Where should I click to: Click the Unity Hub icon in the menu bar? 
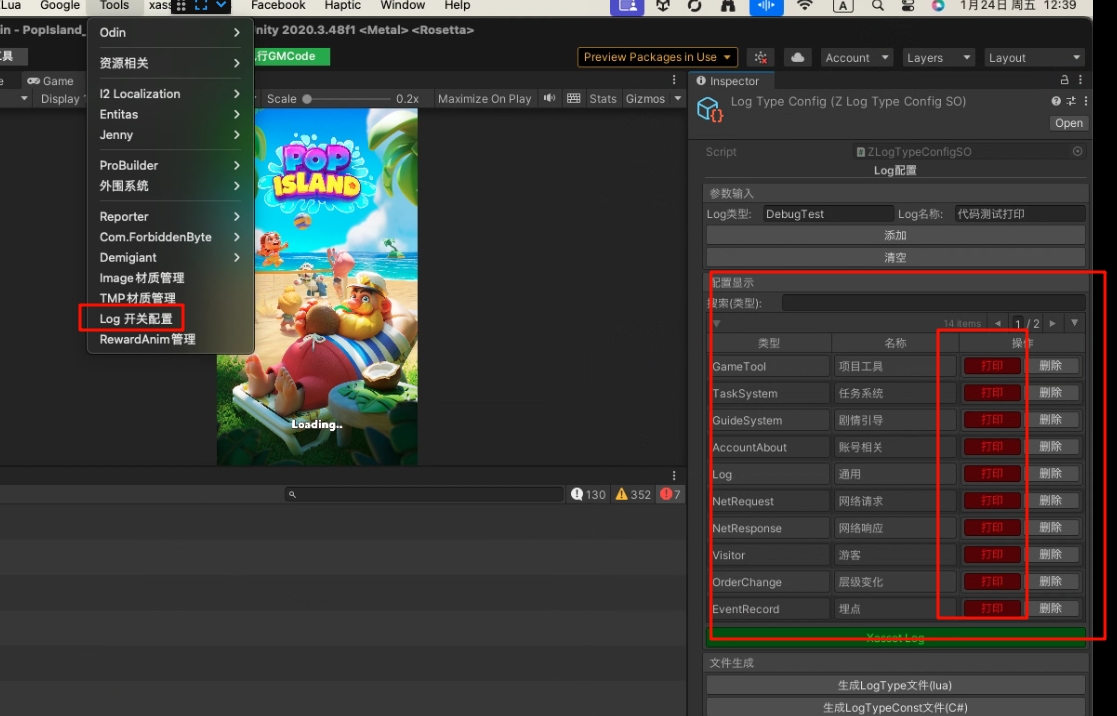[663, 6]
